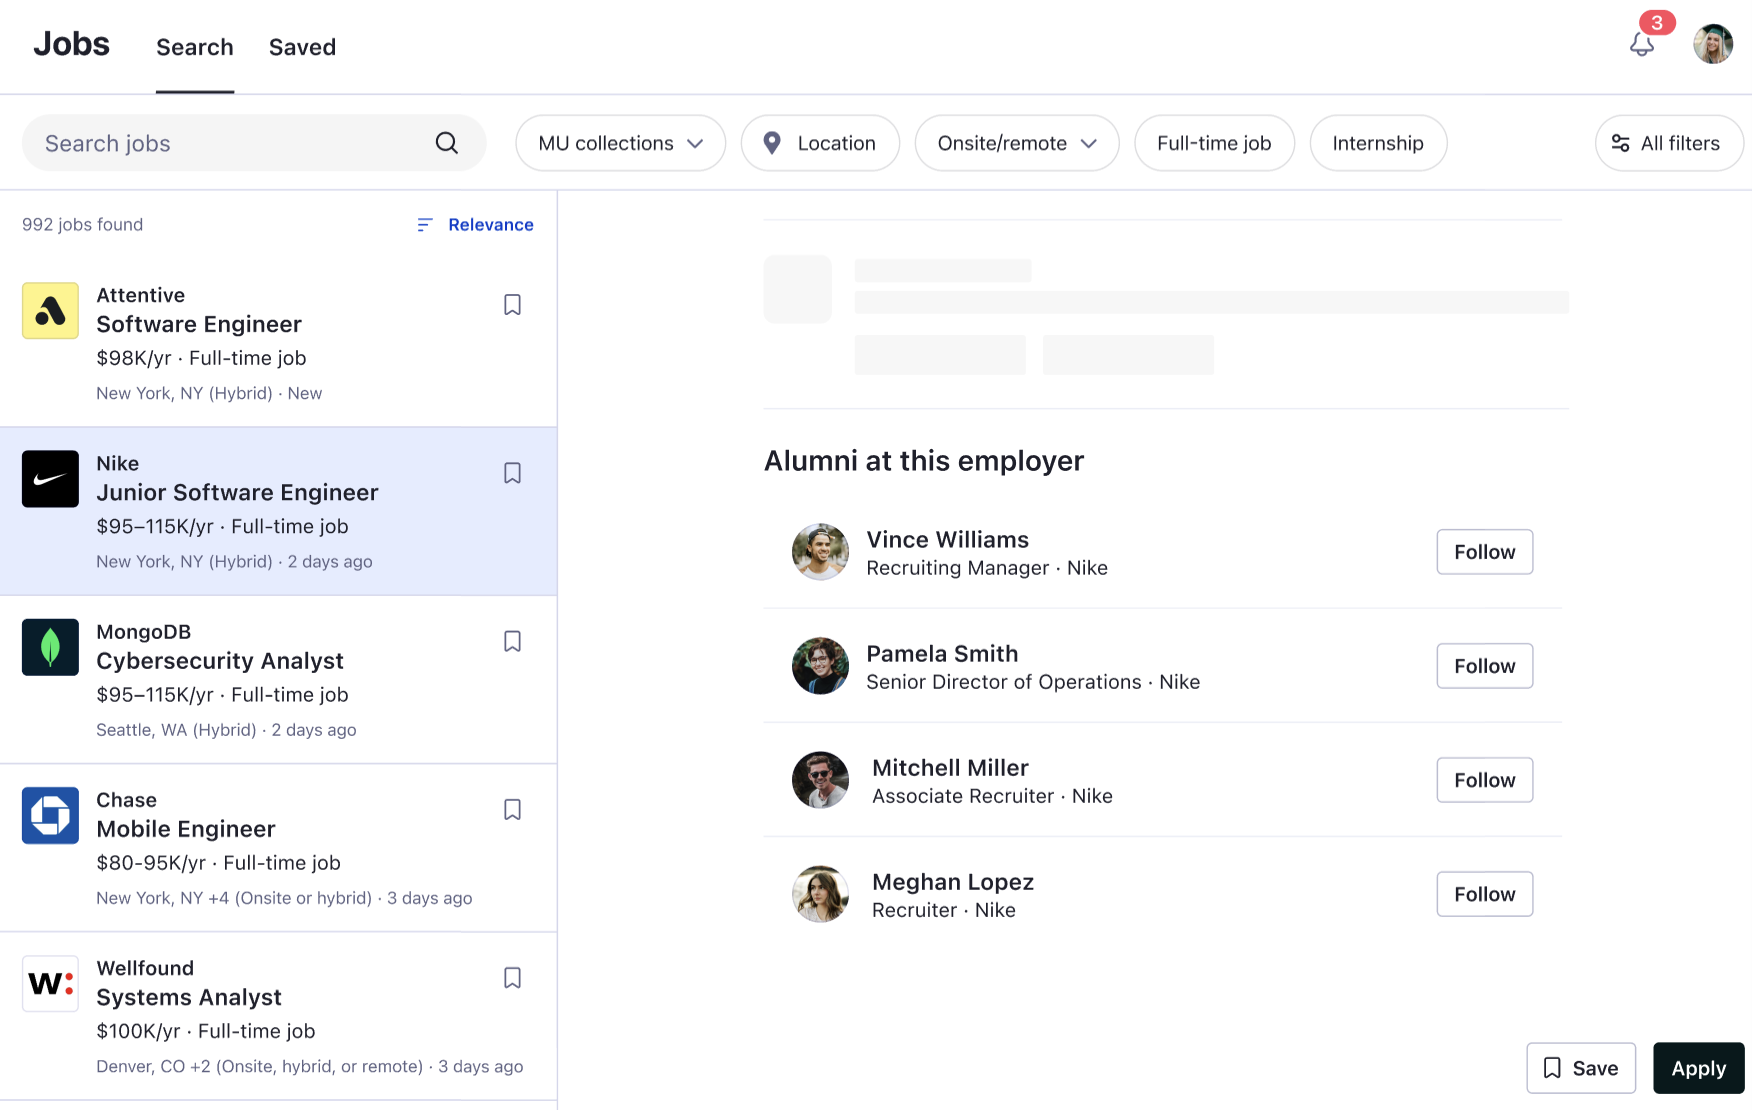Click the Wellfound company logo
1752x1110 pixels.
[50, 984]
